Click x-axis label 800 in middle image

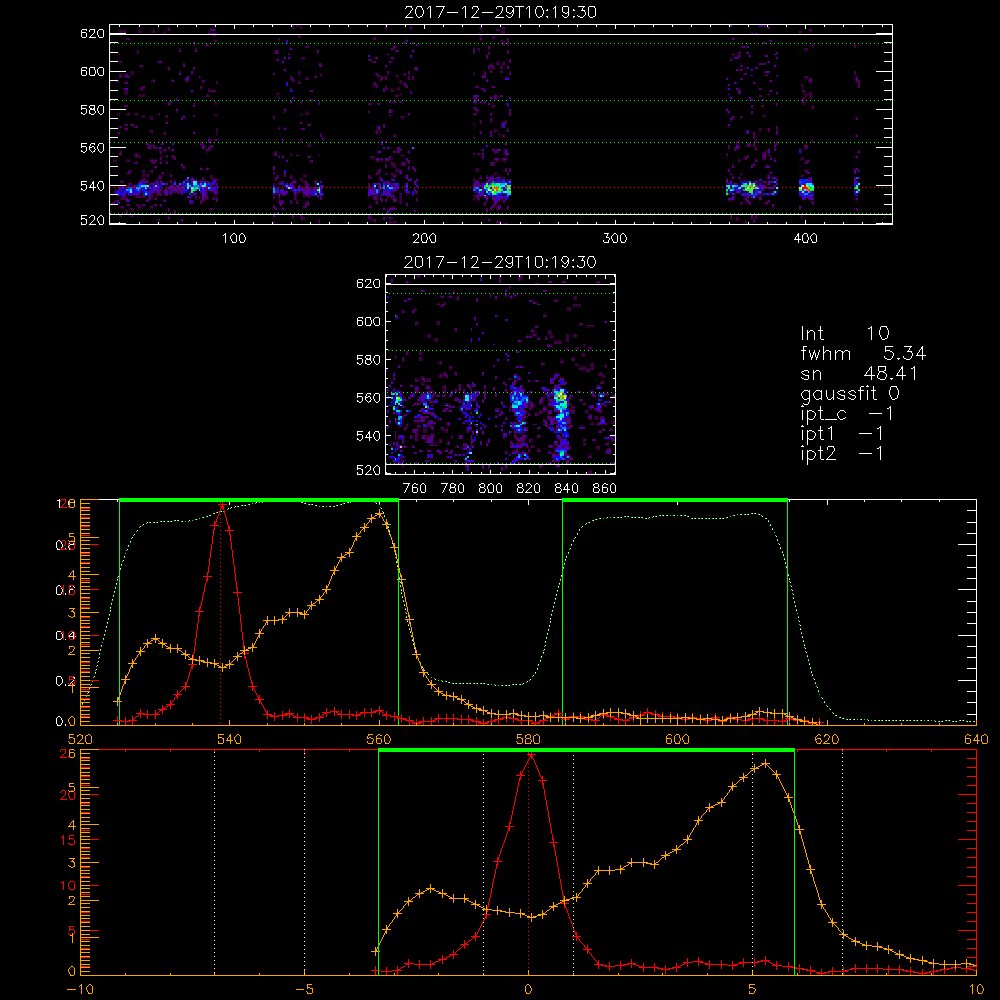pyautogui.click(x=490, y=489)
